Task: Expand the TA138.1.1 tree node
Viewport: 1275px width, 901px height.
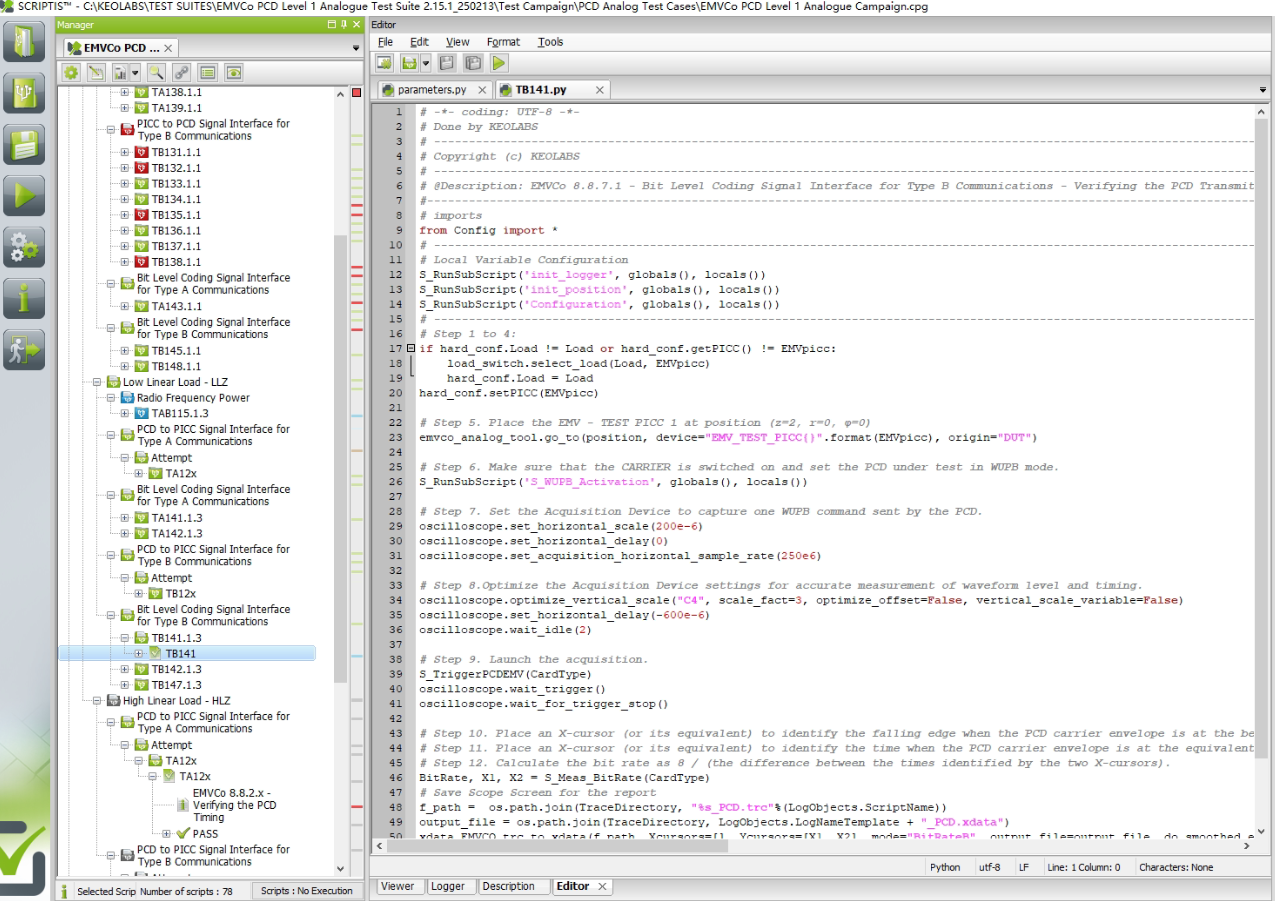Action: pyautogui.click(x=125, y=92)
